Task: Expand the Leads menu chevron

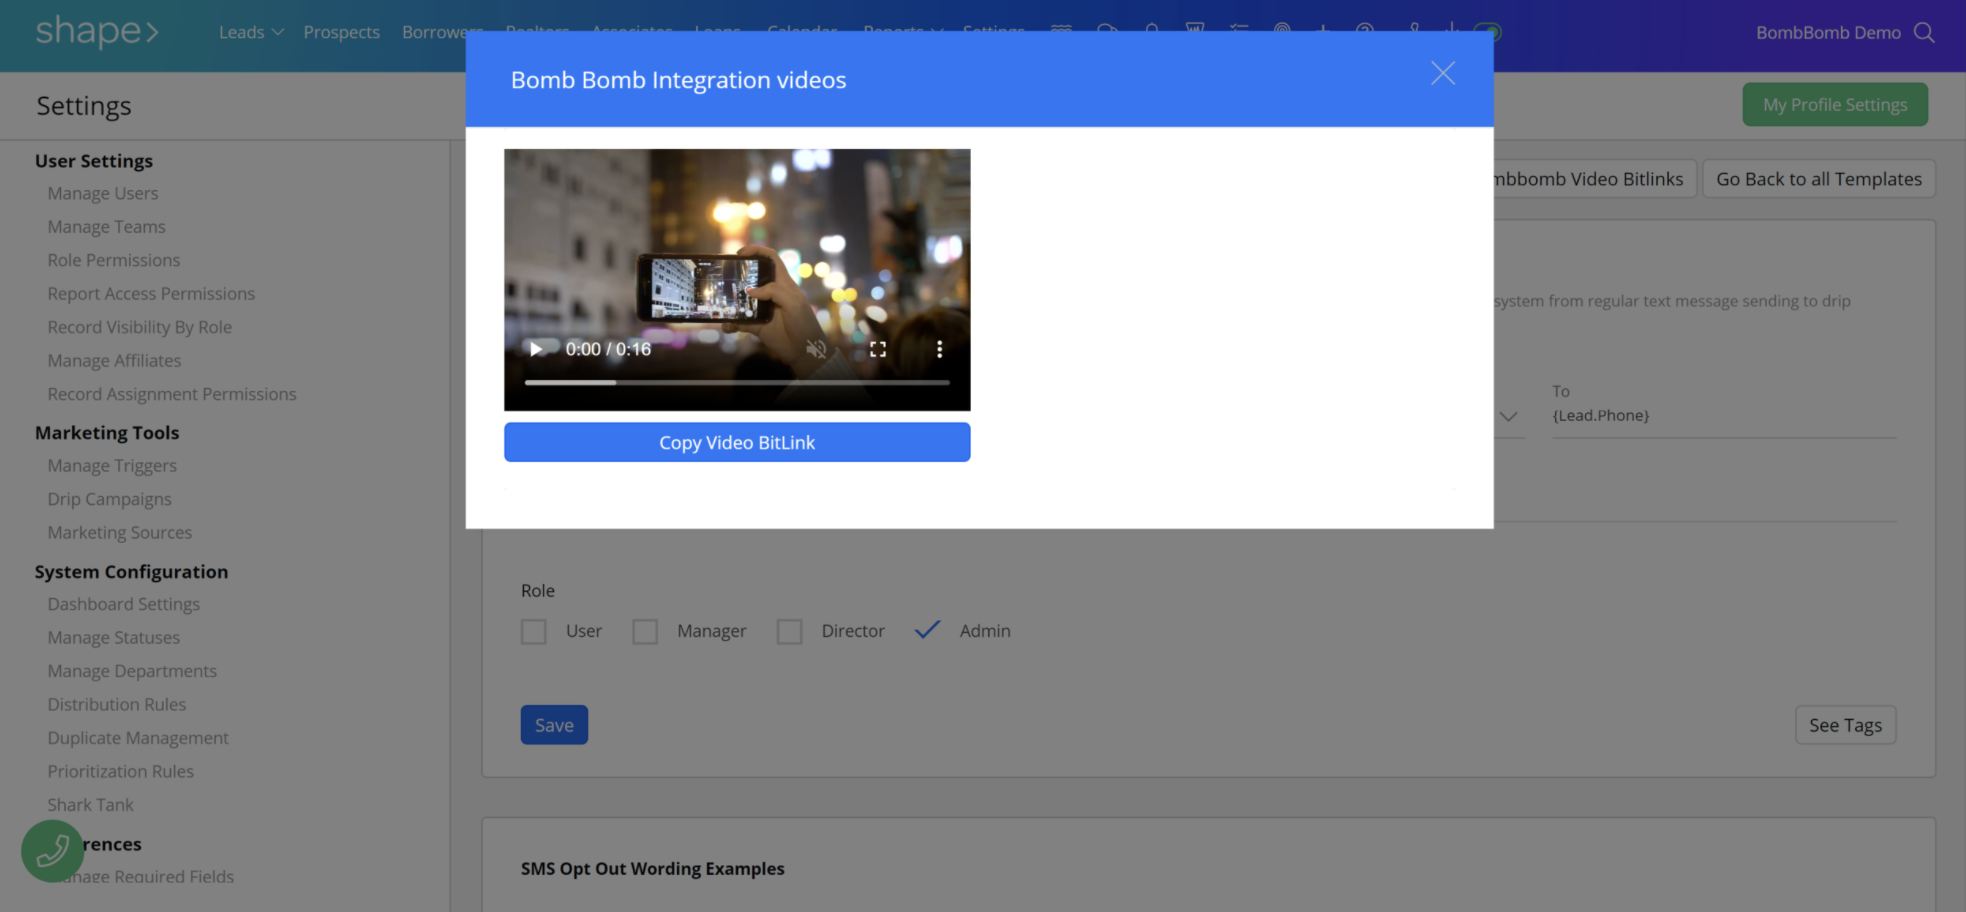Action: tap(278, 33)
